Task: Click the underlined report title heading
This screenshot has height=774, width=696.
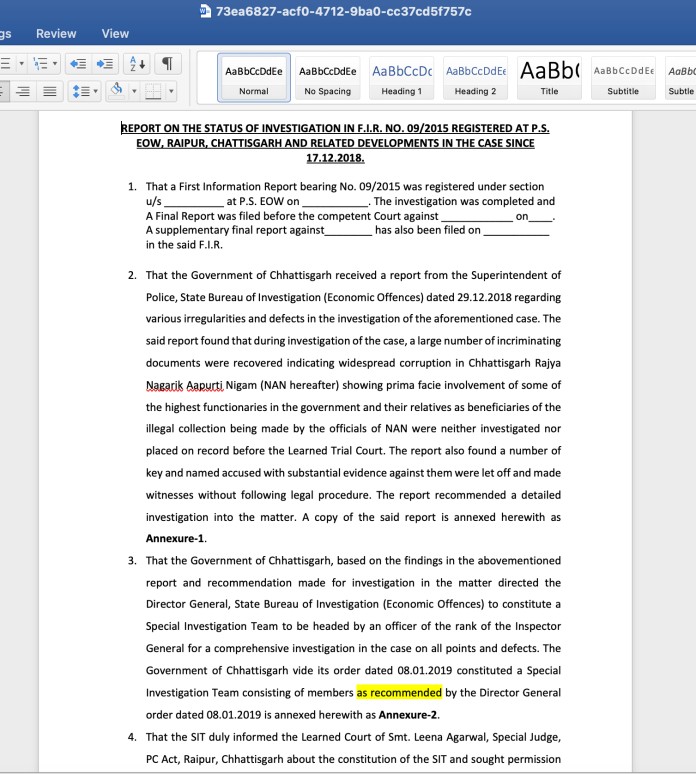Action: click(335, 143)
